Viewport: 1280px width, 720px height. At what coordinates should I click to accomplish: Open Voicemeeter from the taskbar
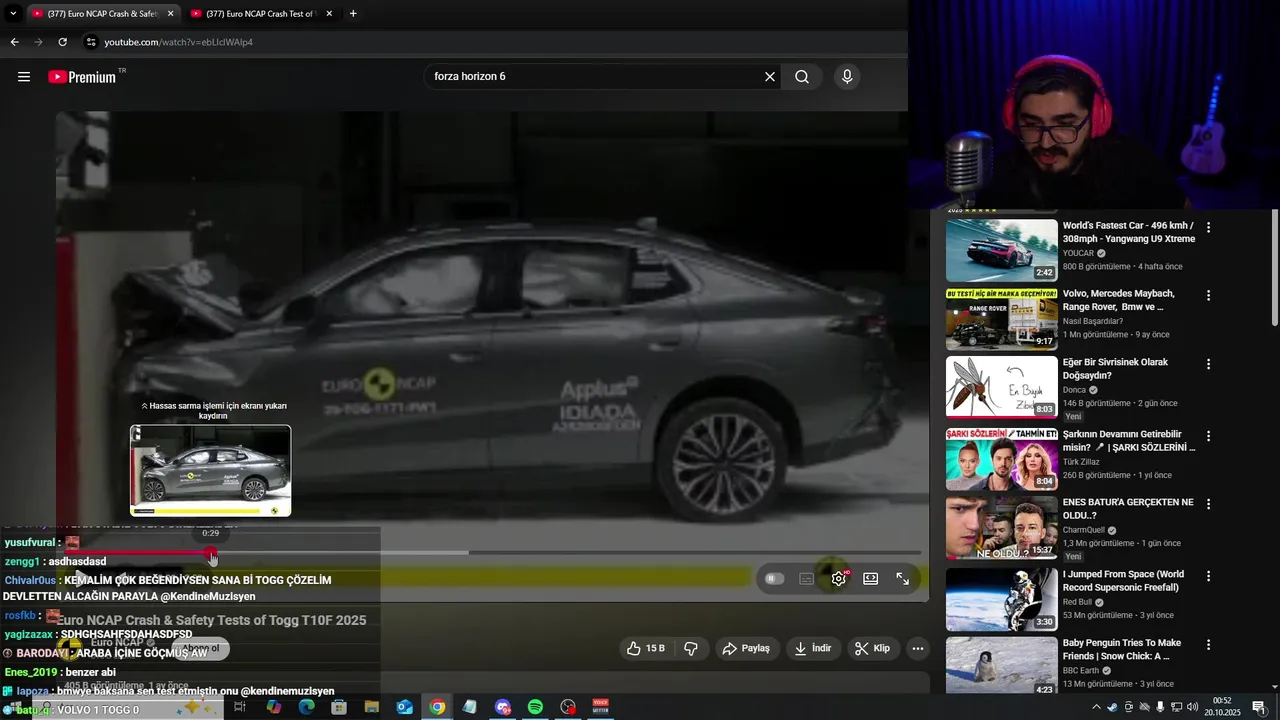[601, 707]
